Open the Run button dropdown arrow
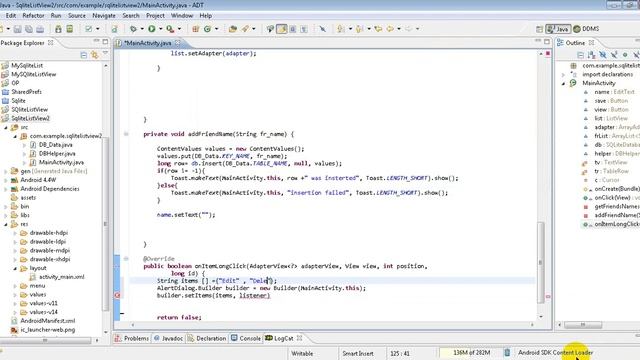Image resolution: width=640 pixels, height=360 pixels. (160, 29)
